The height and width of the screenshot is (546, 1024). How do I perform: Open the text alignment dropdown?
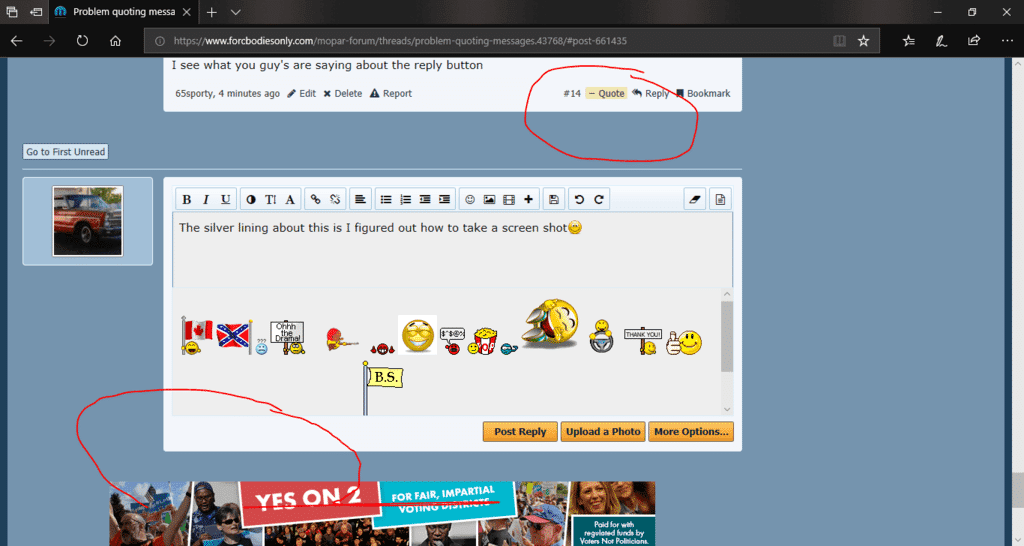point(360,200)
